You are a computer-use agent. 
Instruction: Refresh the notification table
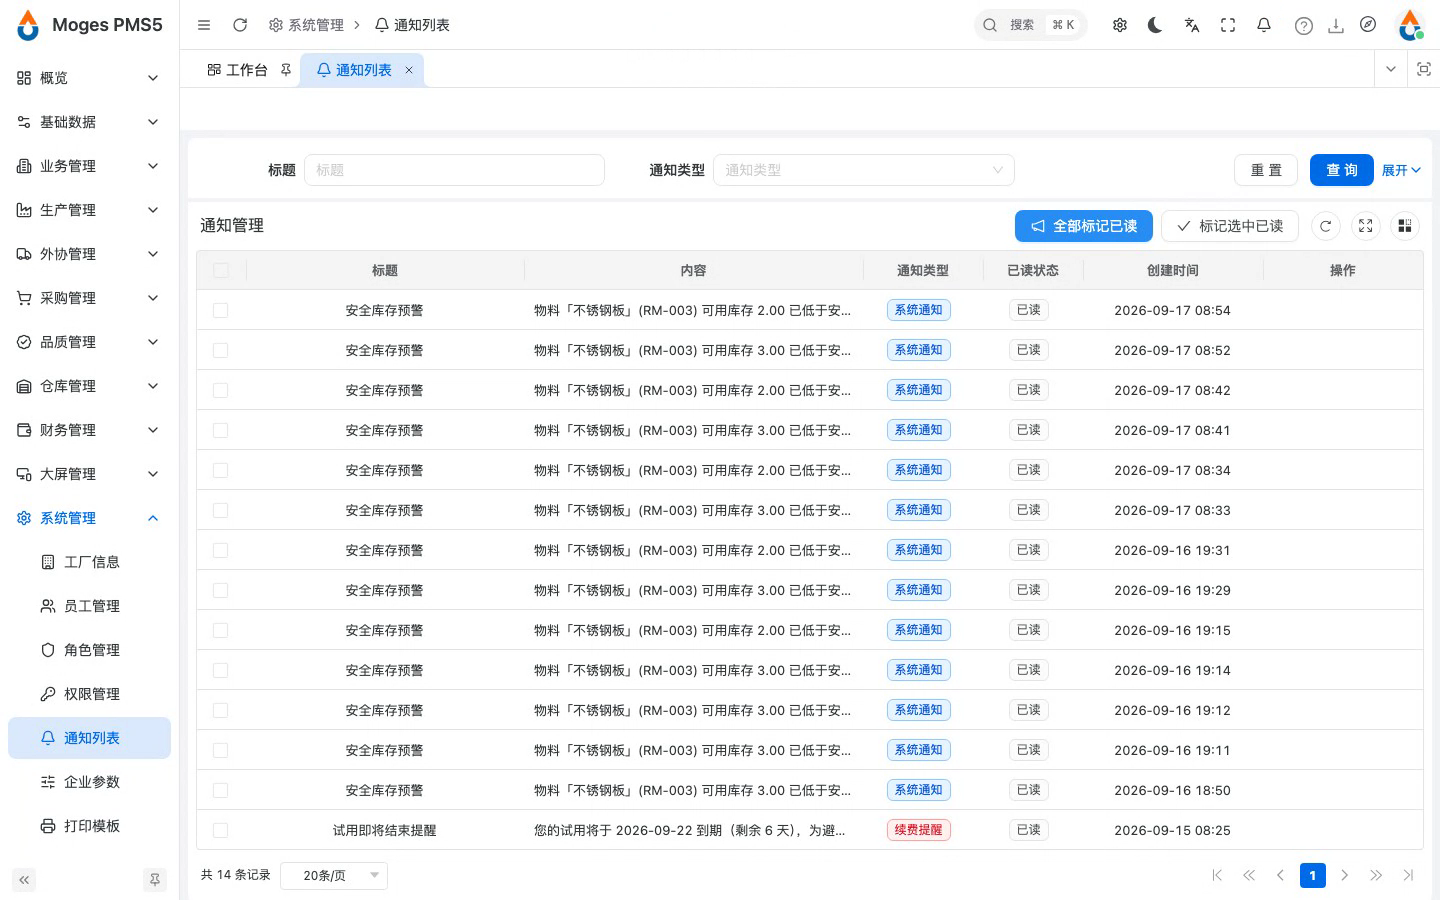tap(1325, 226)
